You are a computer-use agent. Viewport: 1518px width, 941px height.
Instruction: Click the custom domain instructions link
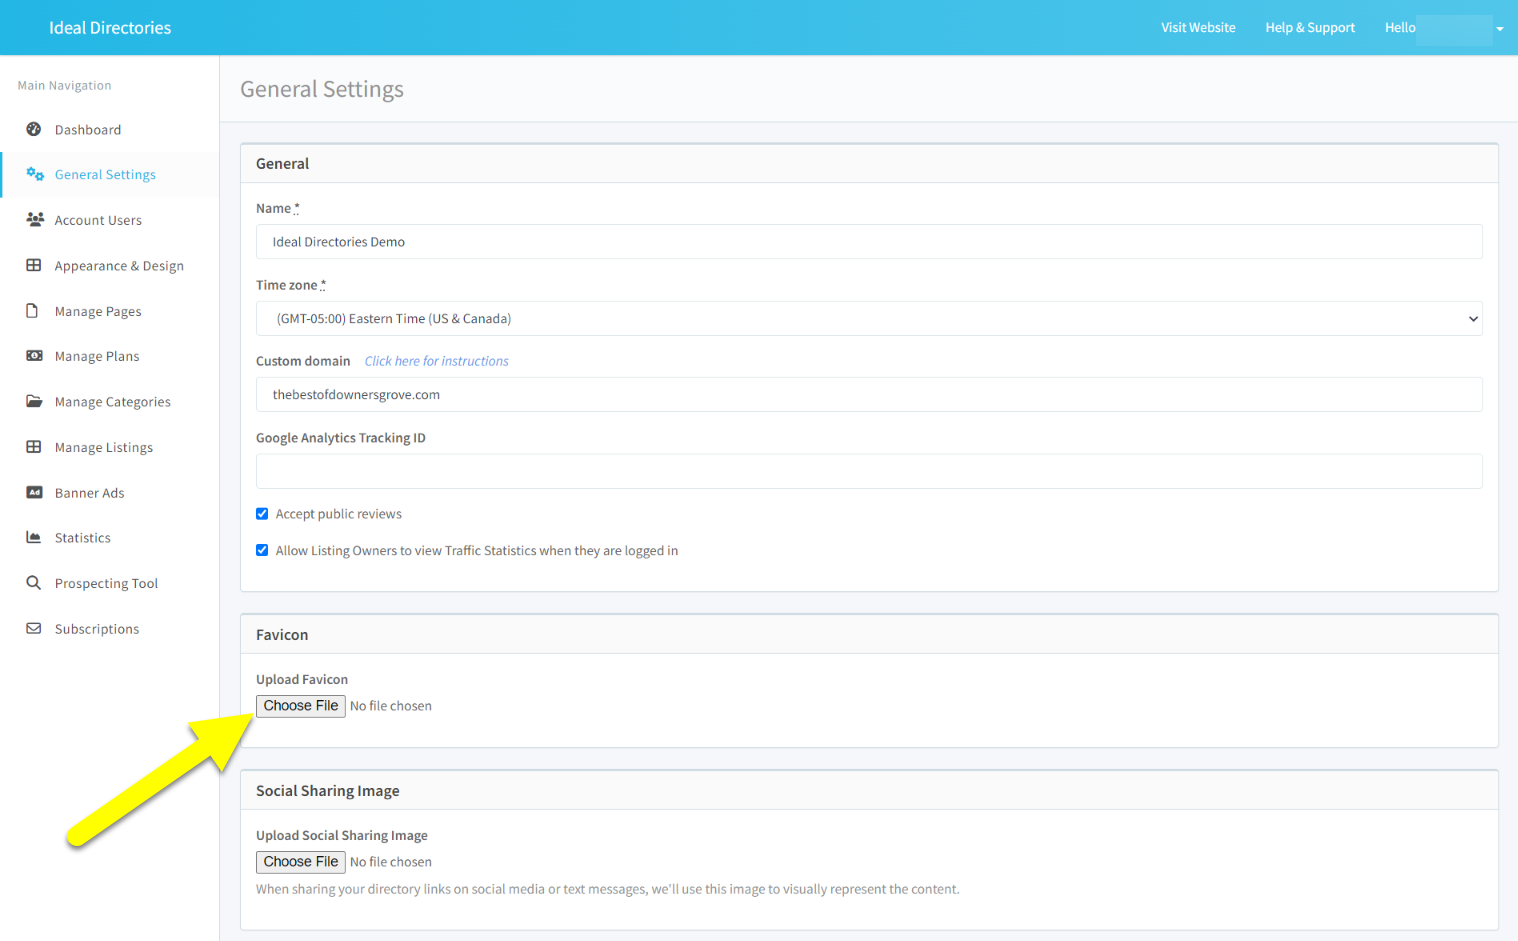coord(436,361)
